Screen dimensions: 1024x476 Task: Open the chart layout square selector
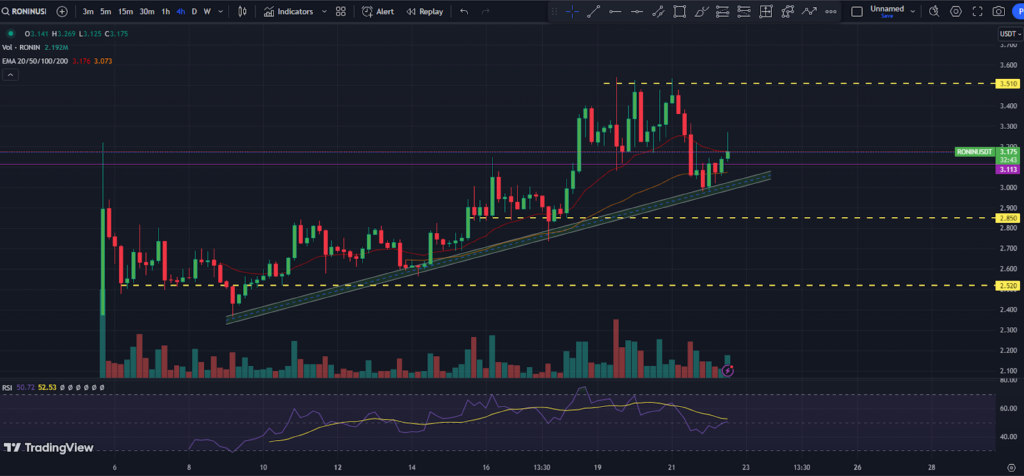[857, 11]
